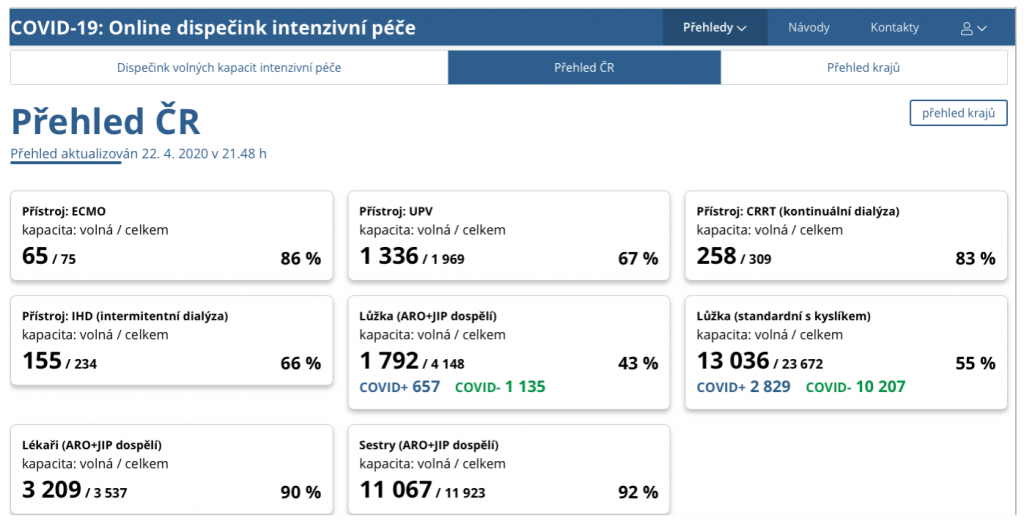Open the Přístroj: UPV capacity card

pos(508,237)
